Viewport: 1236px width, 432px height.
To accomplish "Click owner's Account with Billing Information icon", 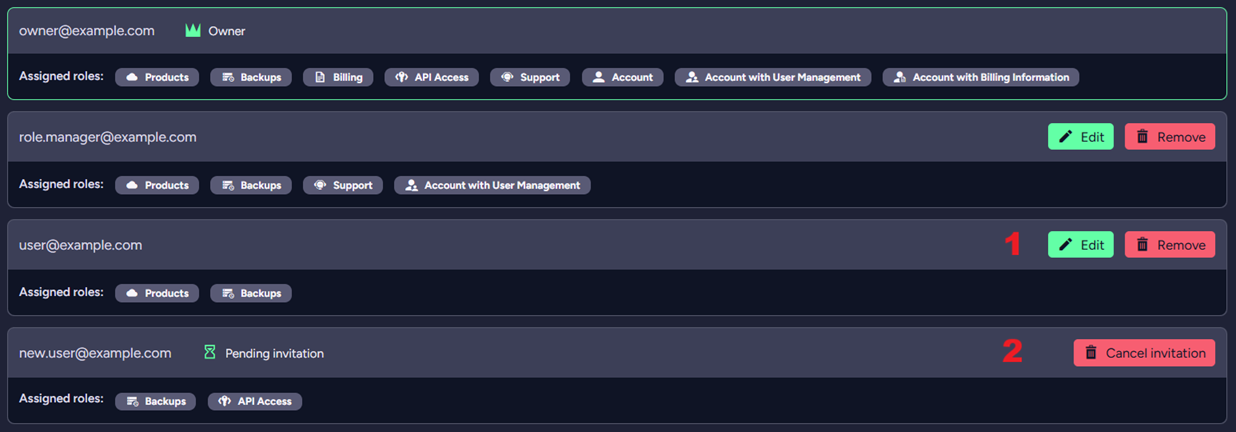I will coord(900,77).
